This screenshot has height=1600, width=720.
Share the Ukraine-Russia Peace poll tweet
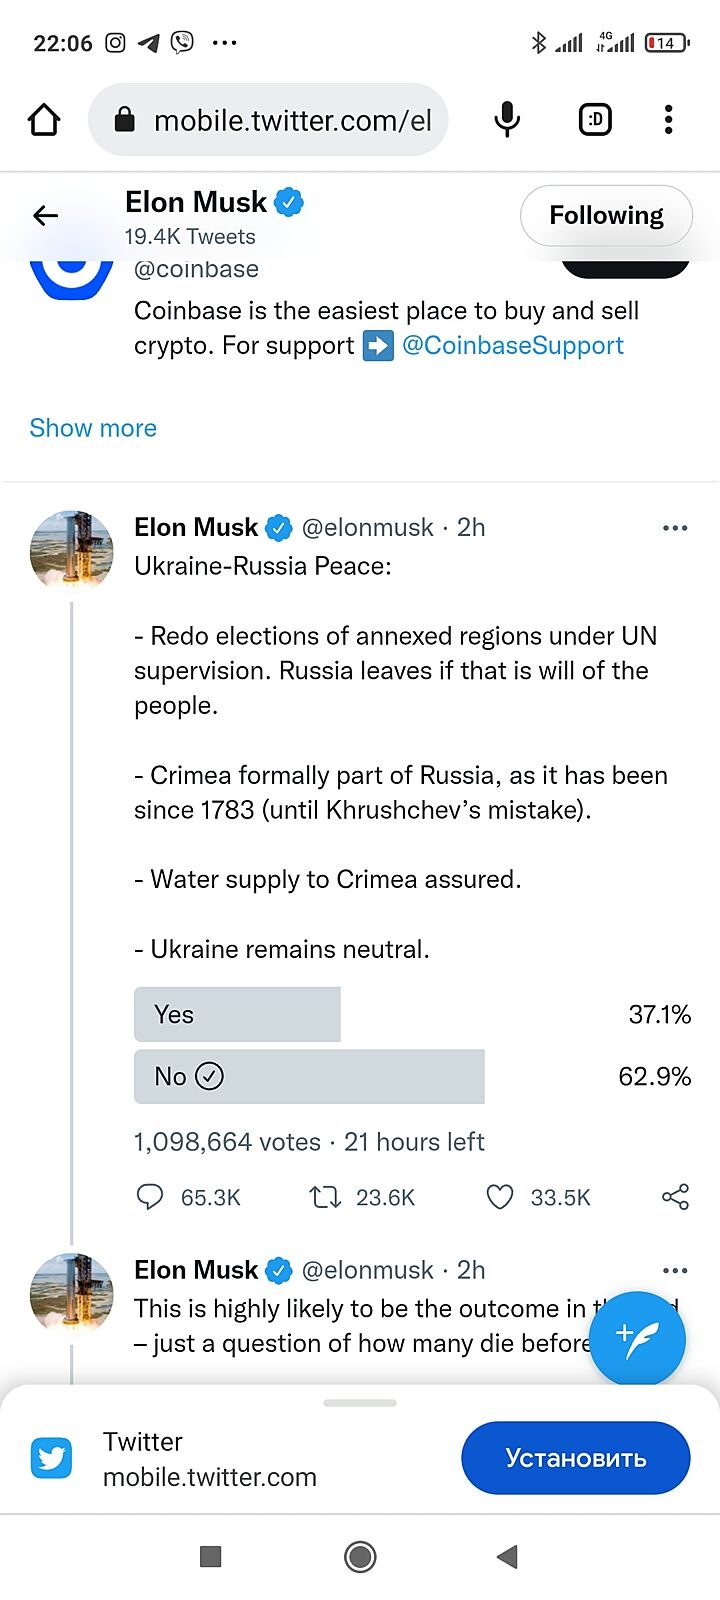pos(675,1197)
